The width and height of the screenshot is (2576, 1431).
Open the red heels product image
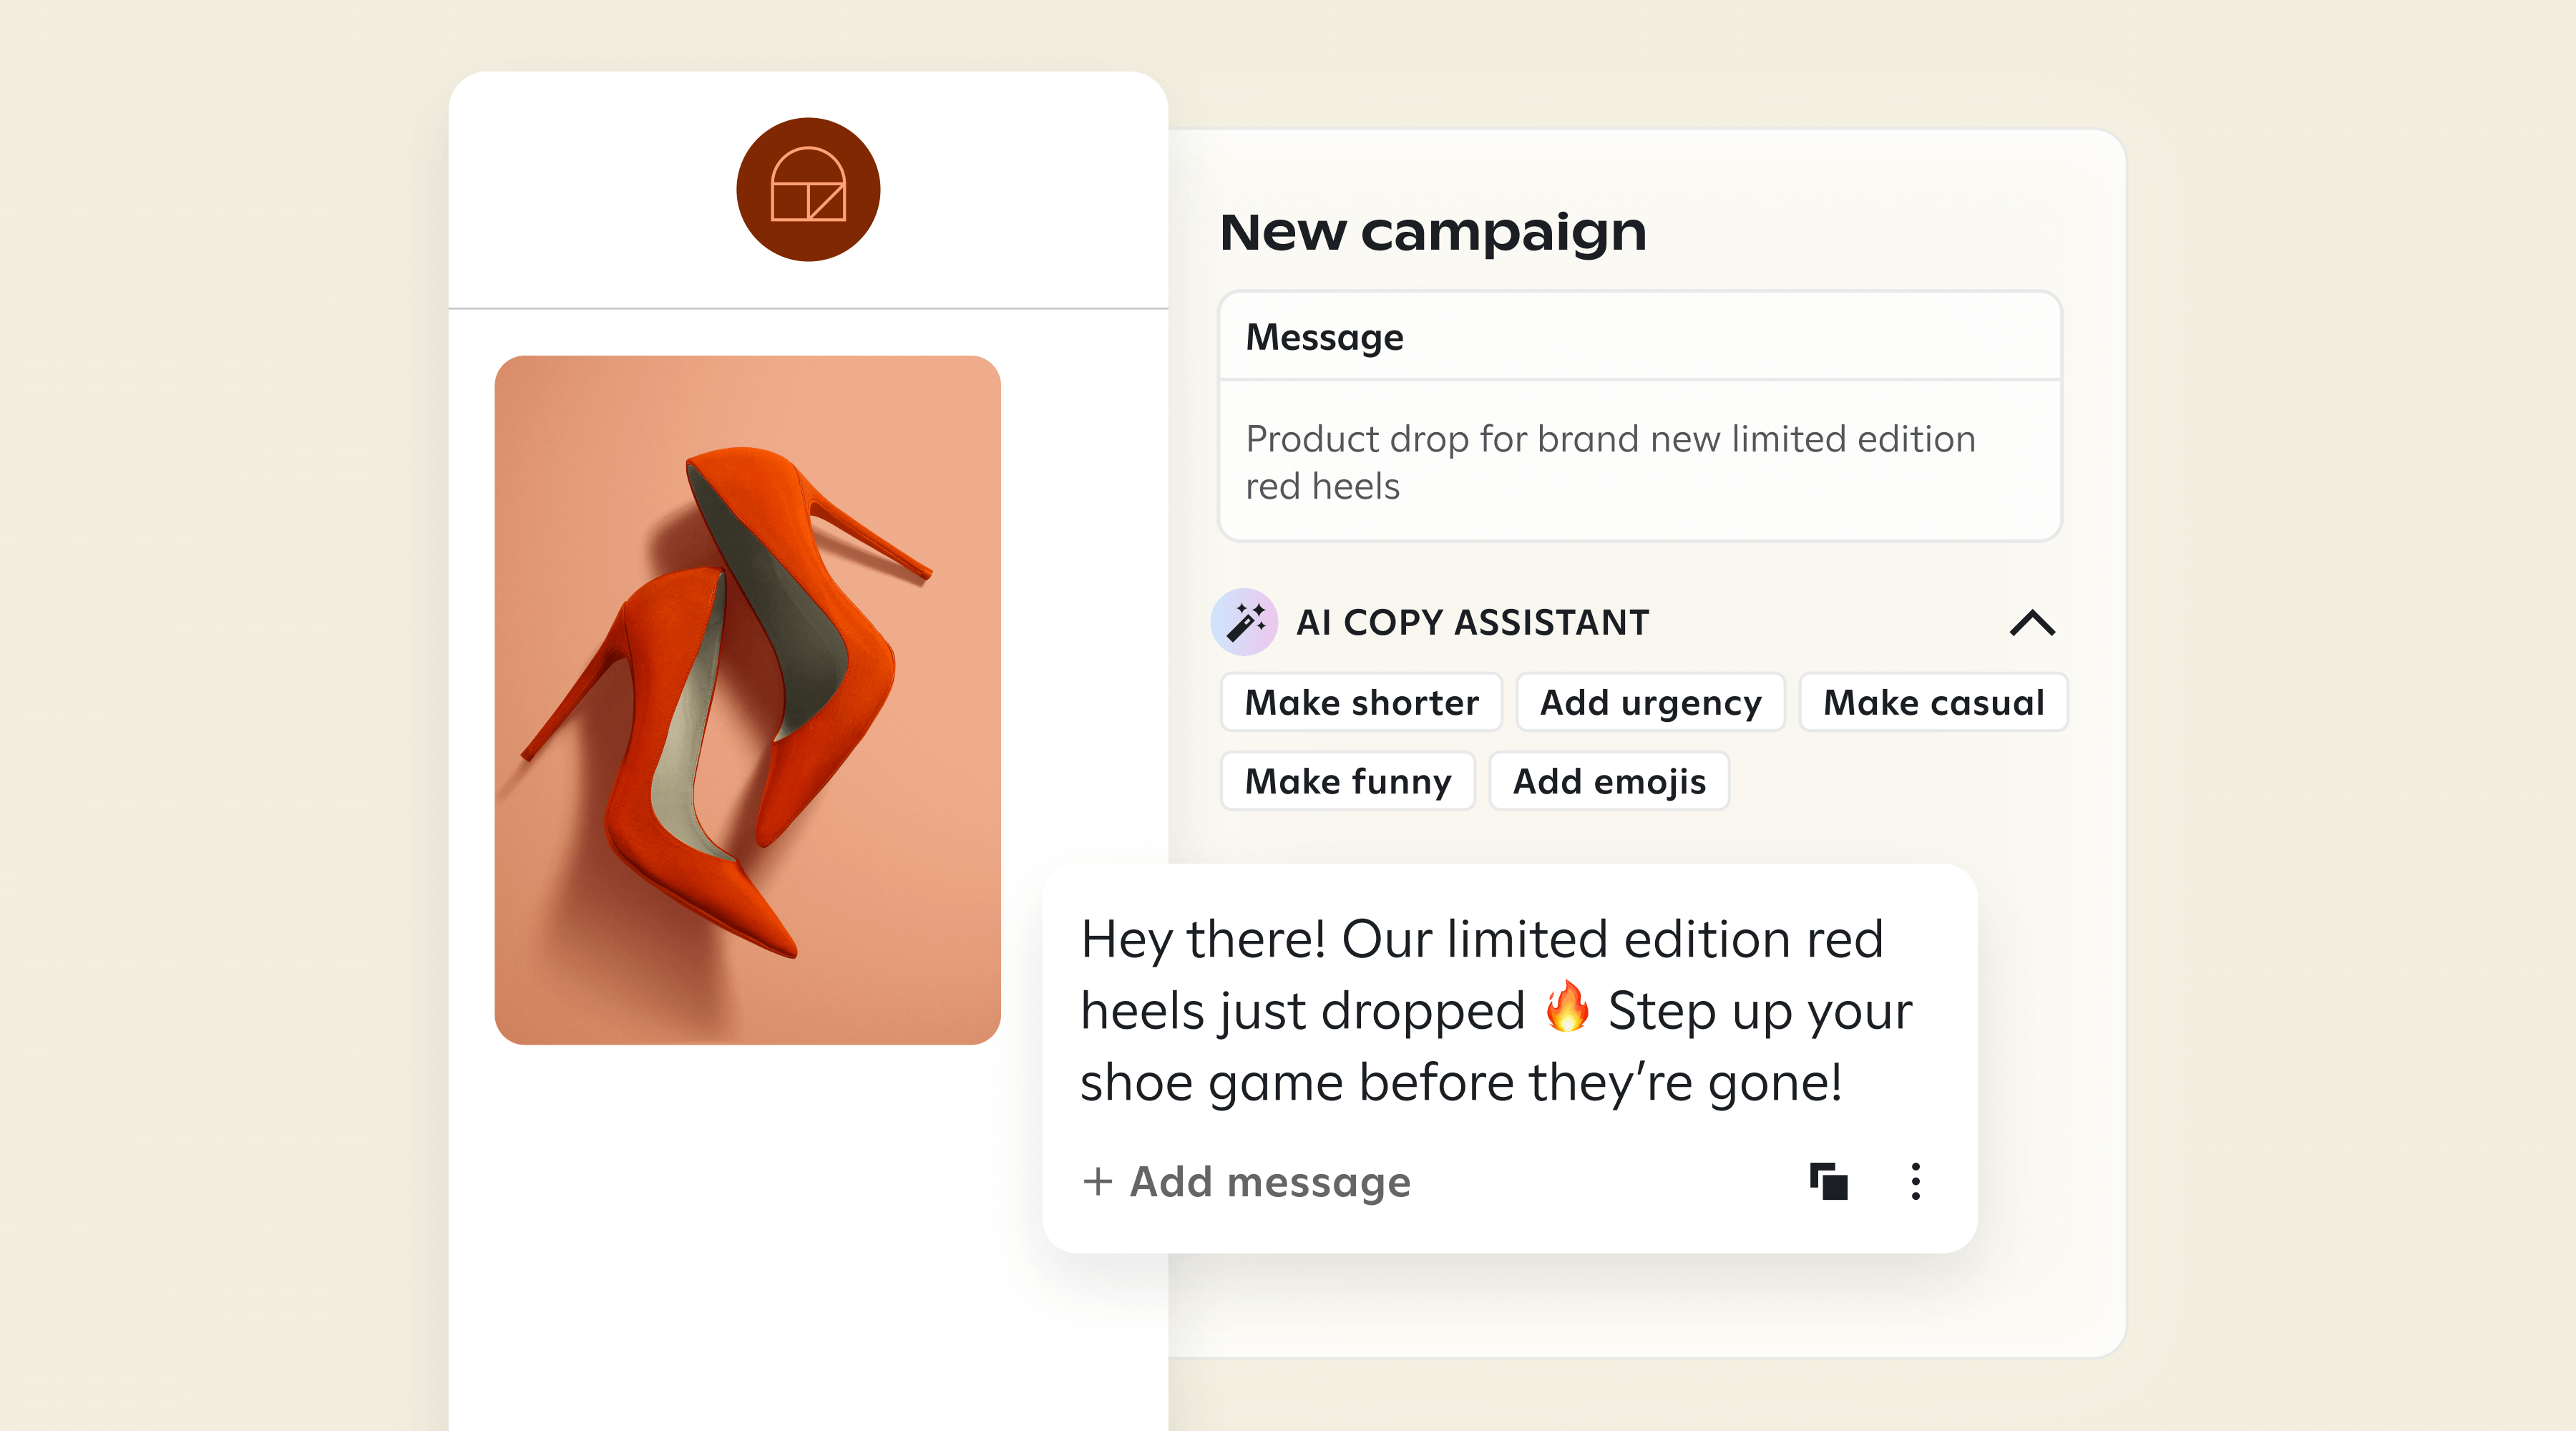747,700
